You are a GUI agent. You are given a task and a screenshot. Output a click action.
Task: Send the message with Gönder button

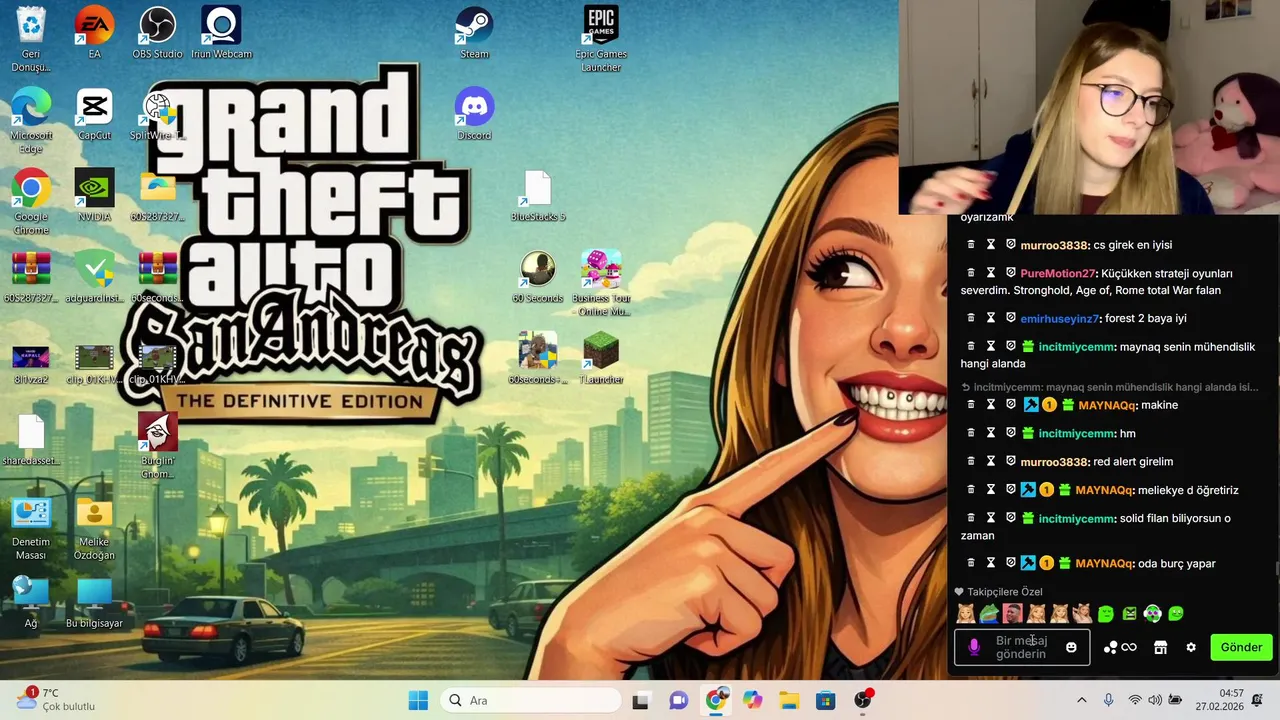click(x=1241, y=647)
